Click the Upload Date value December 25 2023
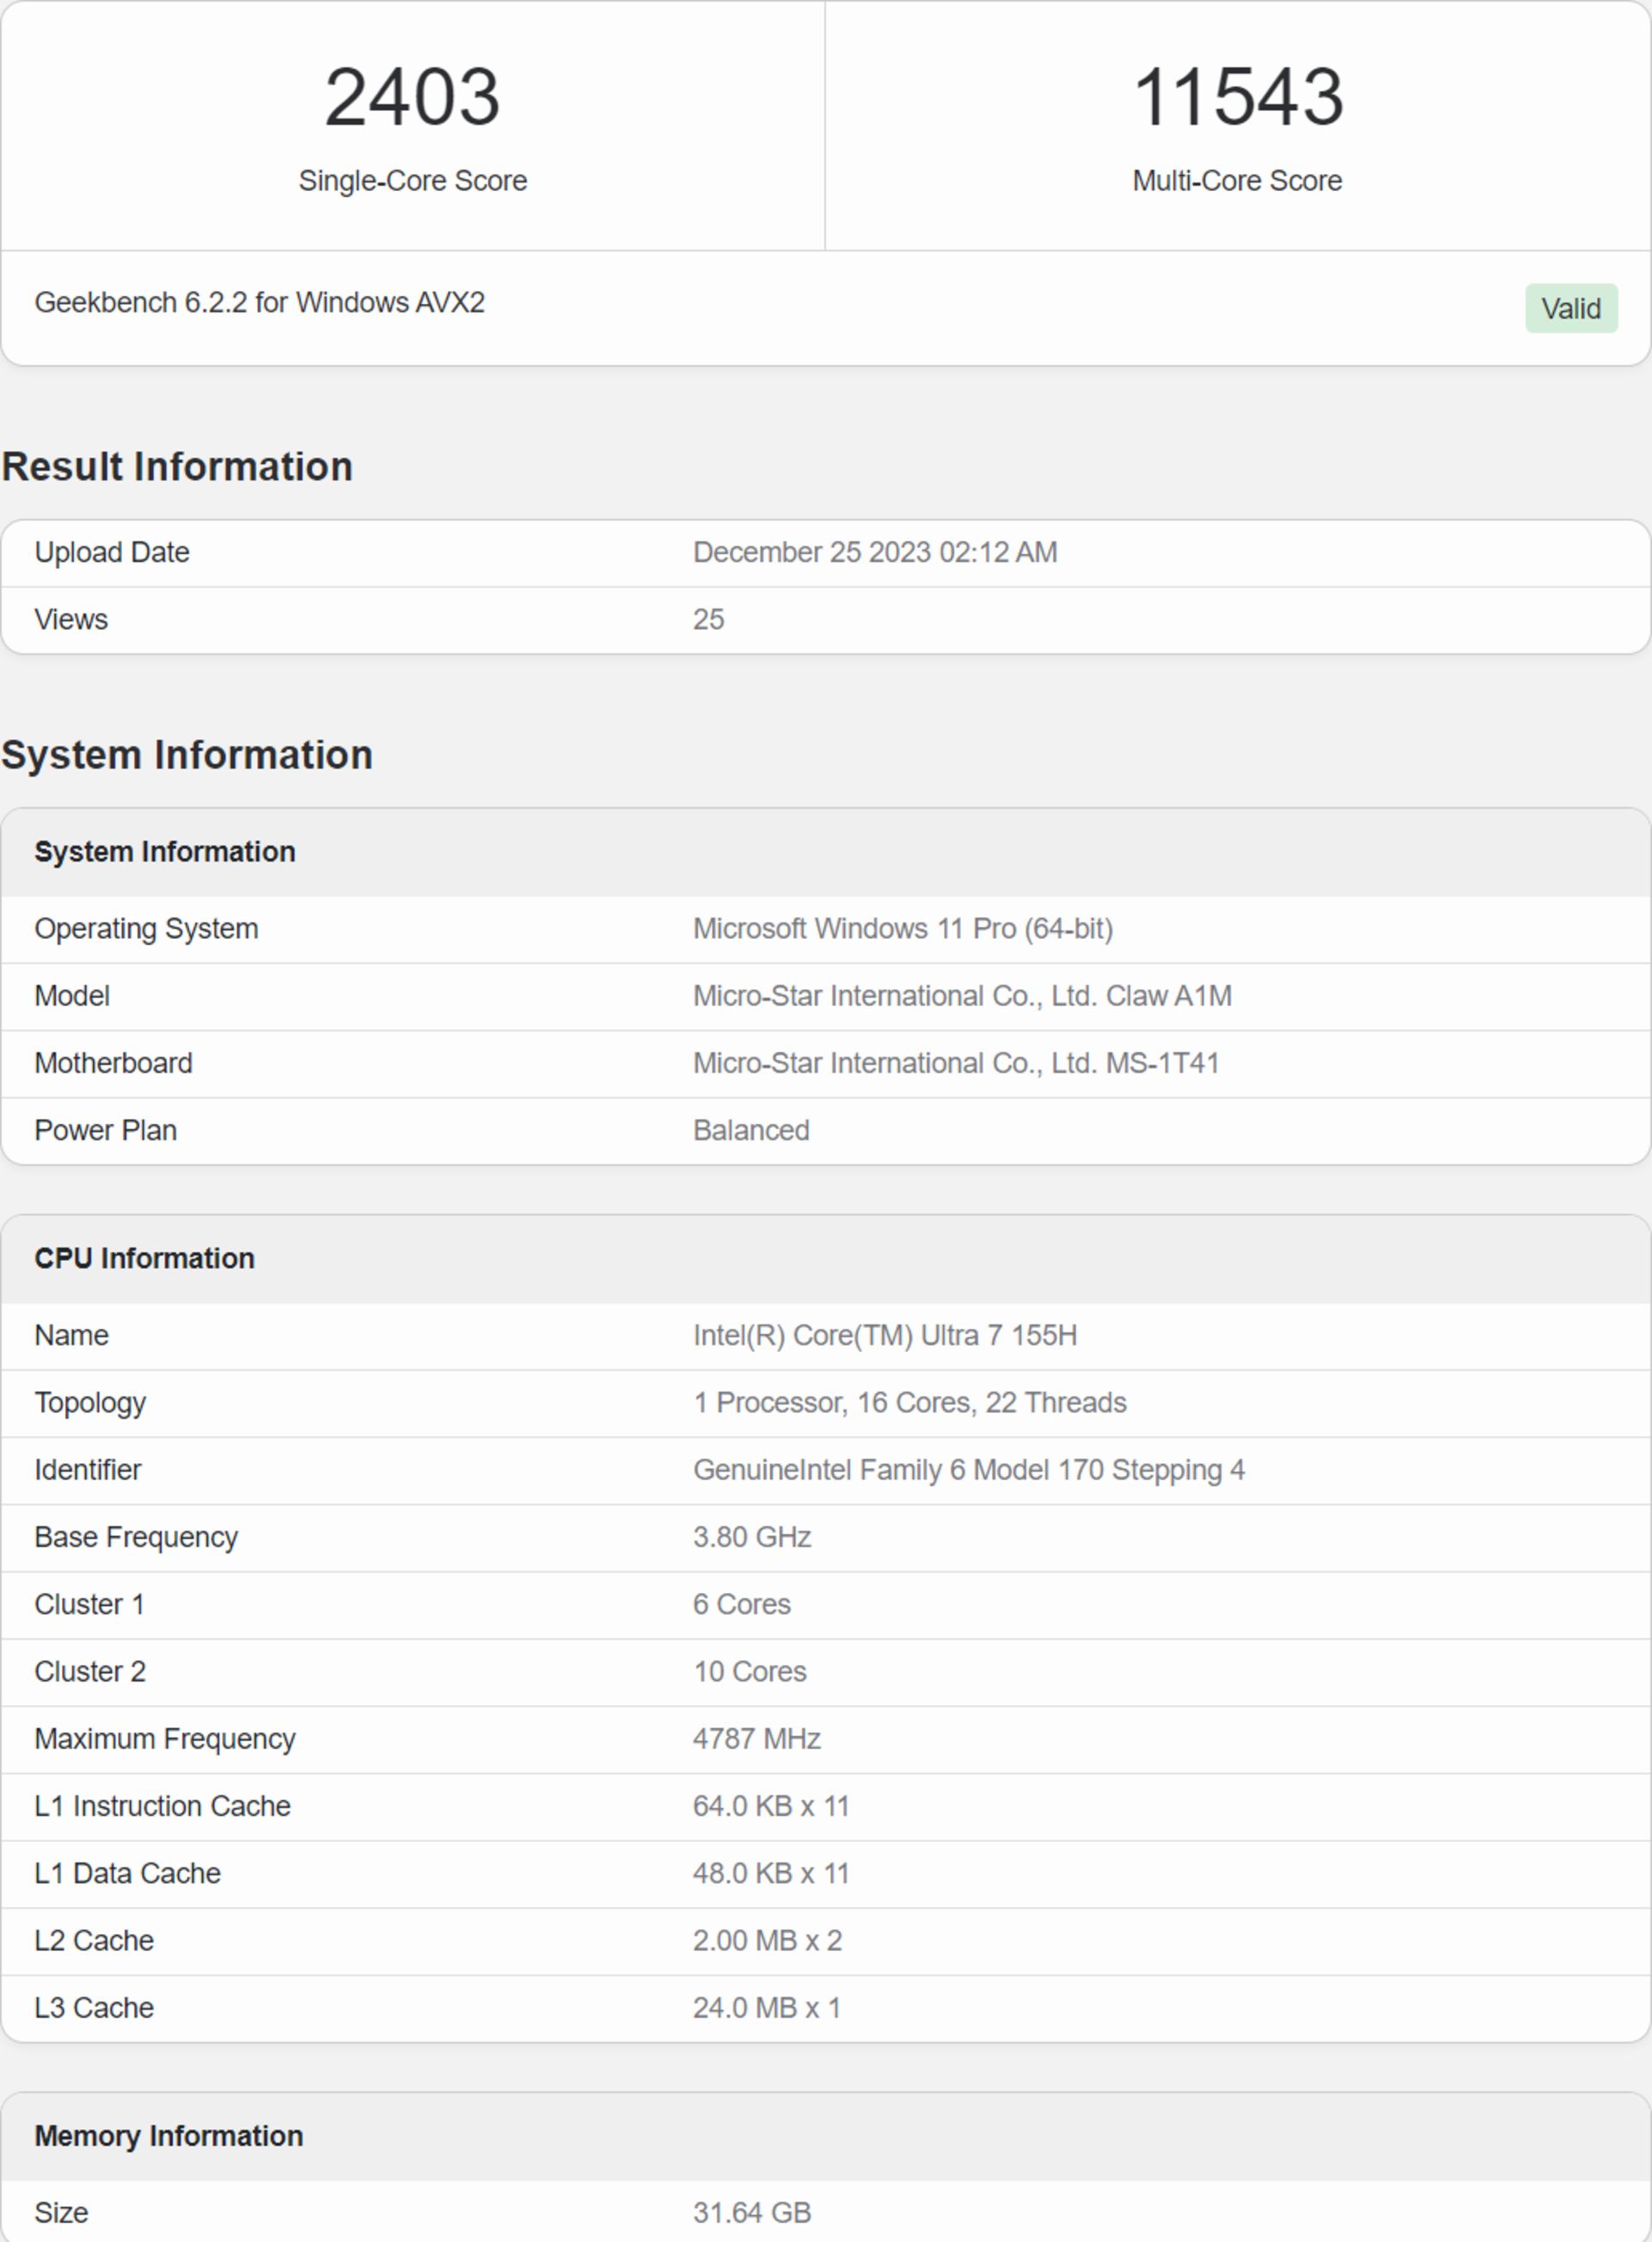The image size is (1652, 2242). tap(874, 552)
